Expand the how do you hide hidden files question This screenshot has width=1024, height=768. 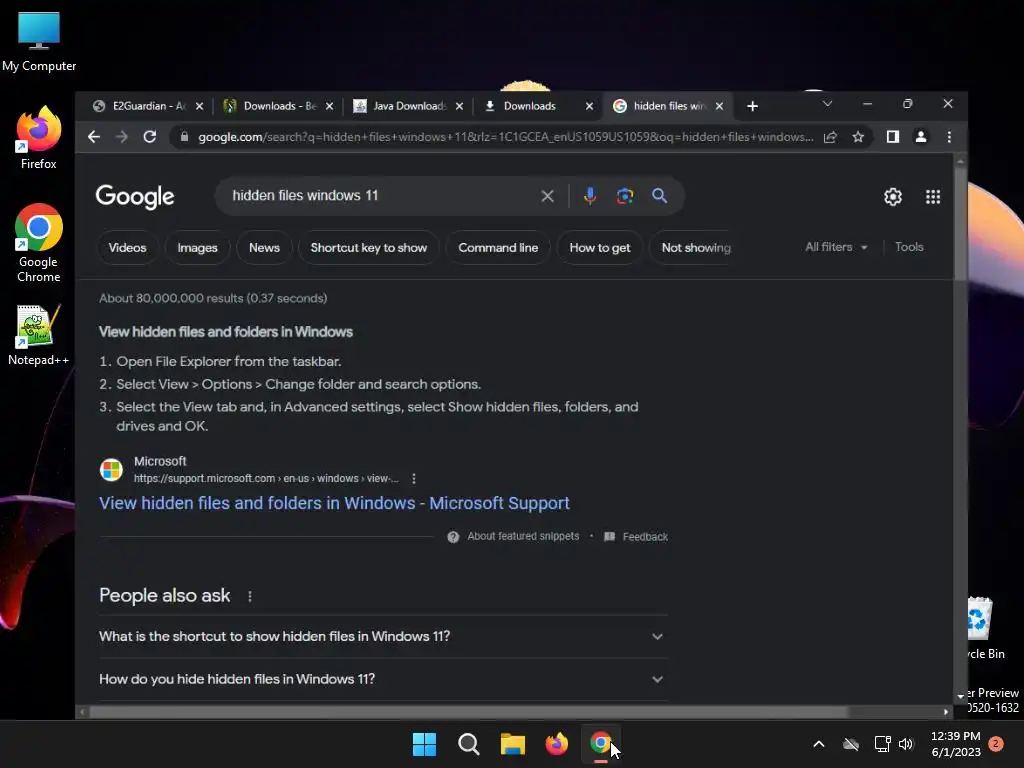[383, 679]
